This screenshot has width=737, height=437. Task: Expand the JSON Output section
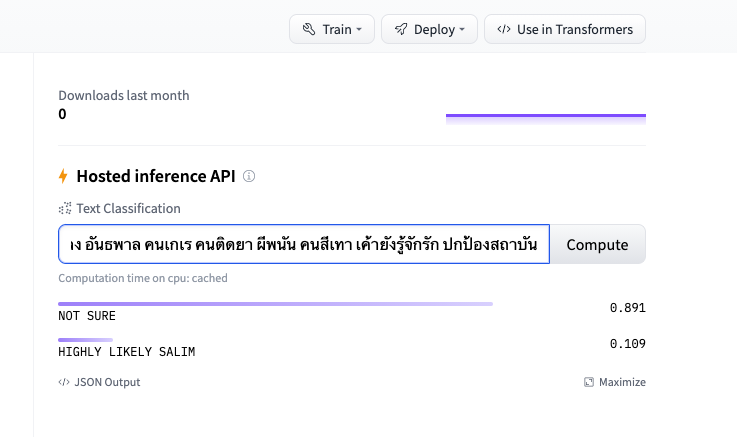(x=99, y=382)
